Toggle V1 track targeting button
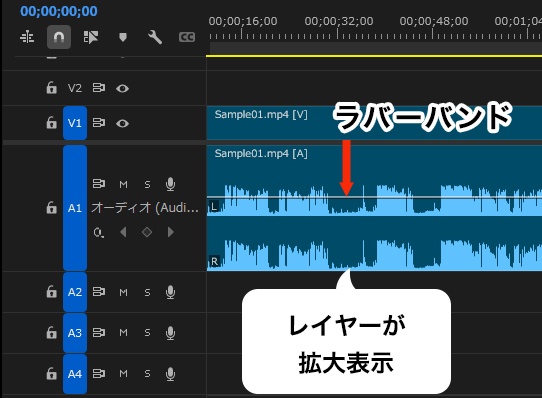Image resolution: width=542 pixels, height=398 pixels. (x=75, y=123)
